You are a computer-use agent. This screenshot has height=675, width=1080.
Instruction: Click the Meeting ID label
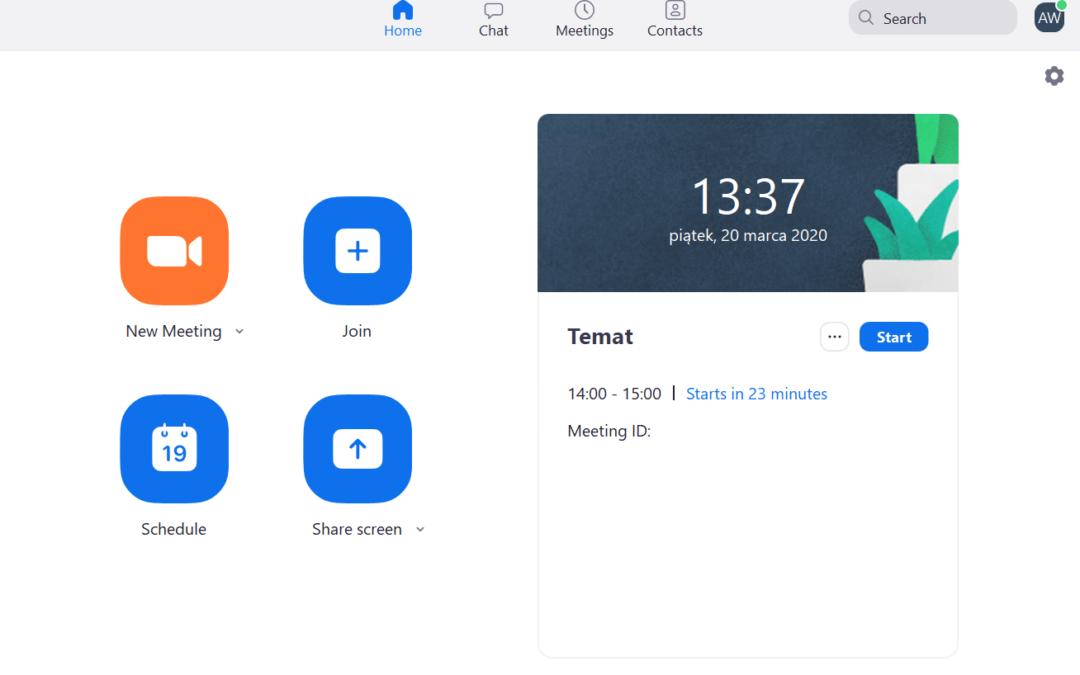tap(609, 431)
